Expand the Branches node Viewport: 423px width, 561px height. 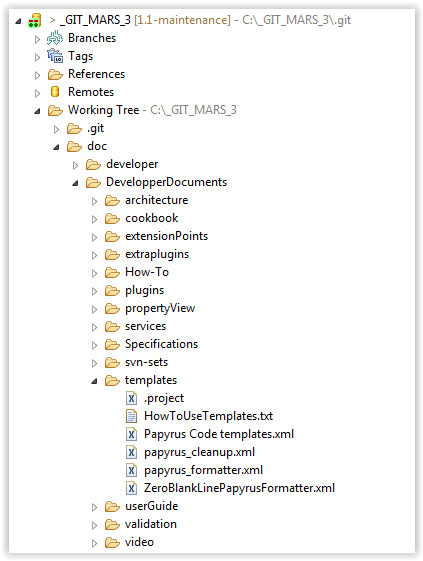(37, 39)
